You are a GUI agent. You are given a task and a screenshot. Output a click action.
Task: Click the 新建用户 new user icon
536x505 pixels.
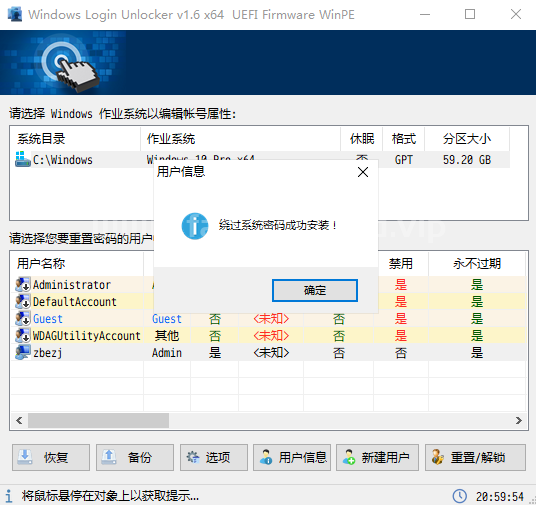tap(349, 457)
